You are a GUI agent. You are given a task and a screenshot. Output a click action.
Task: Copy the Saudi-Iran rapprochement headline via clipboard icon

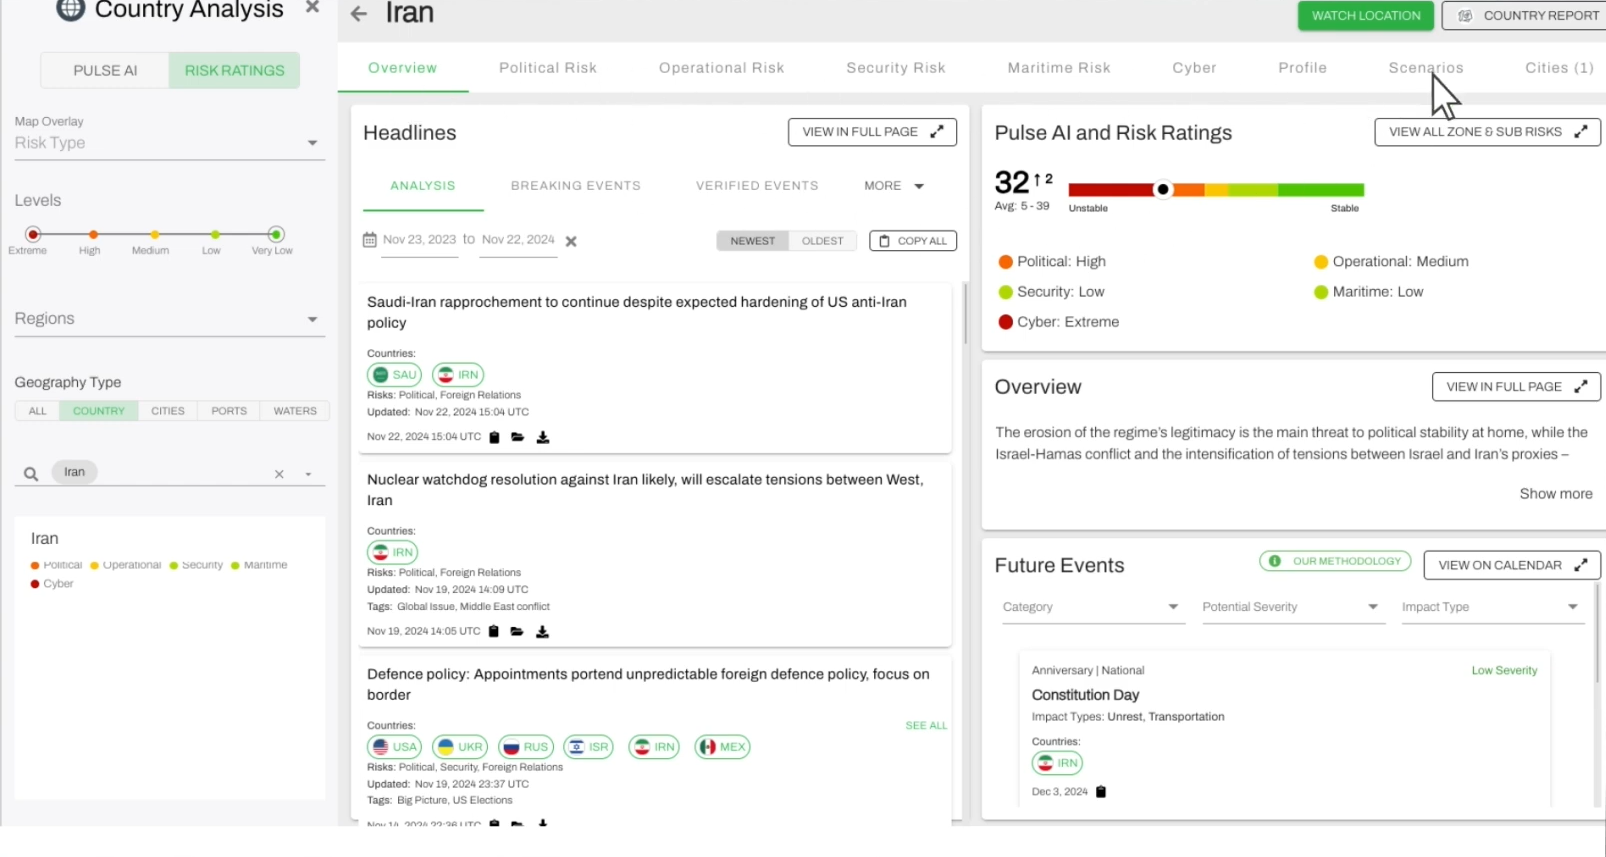click(494, 437)
